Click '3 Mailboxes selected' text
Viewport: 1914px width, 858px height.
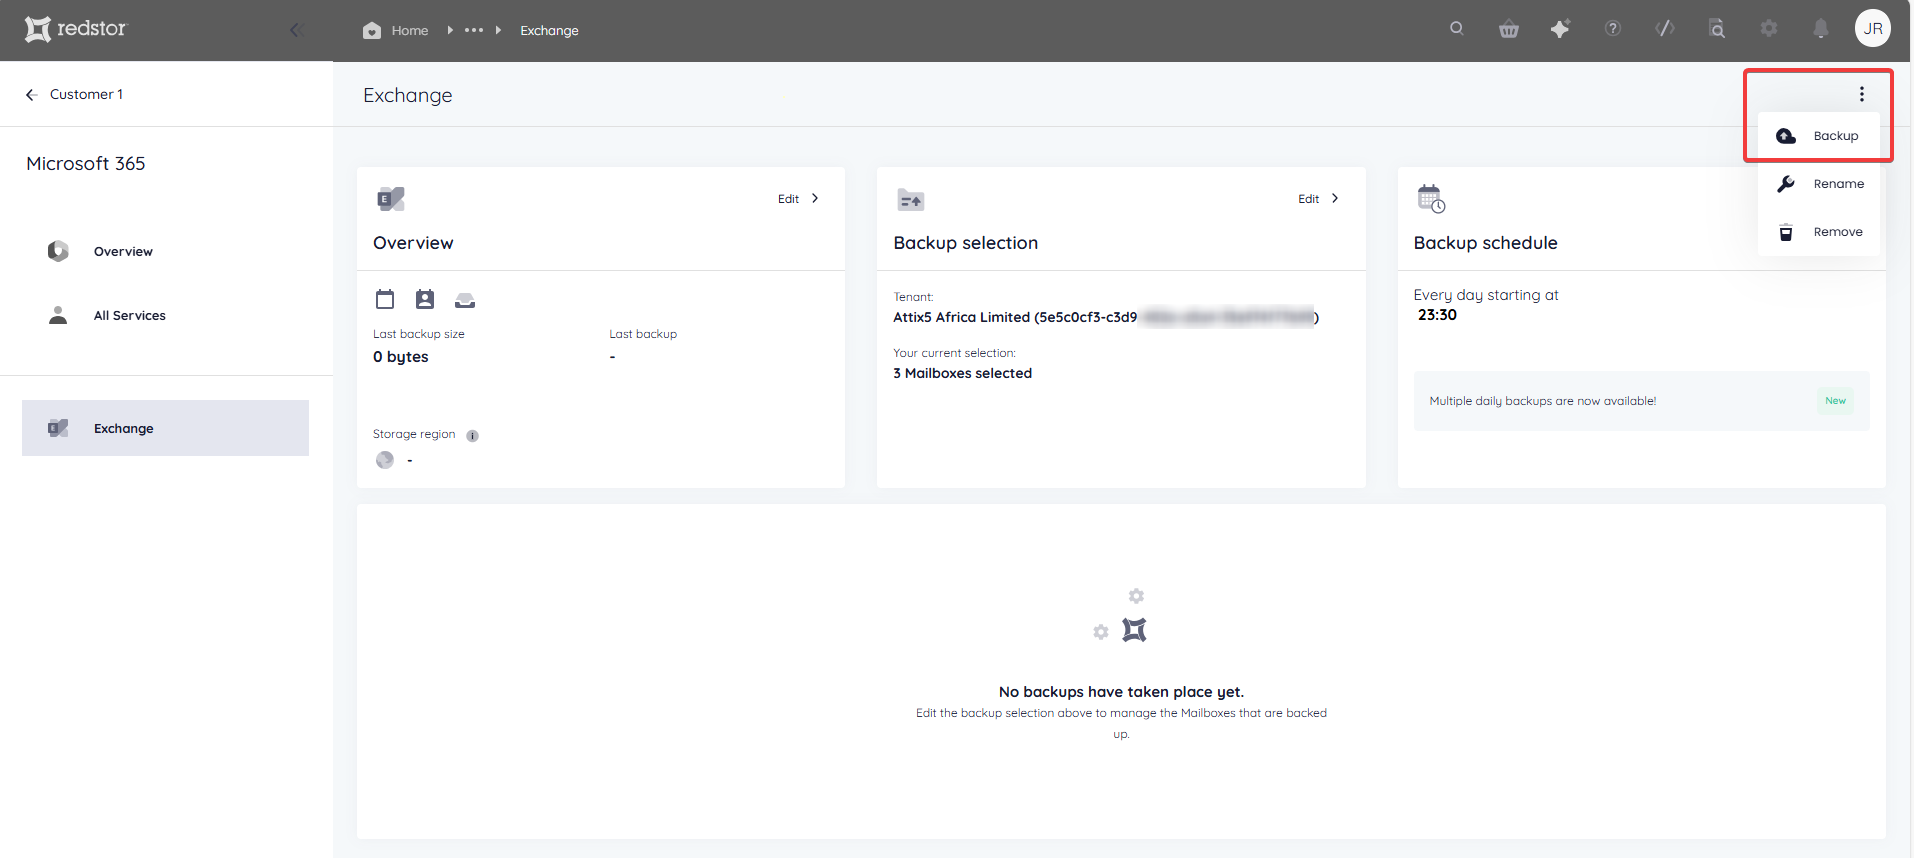[962, 373]
